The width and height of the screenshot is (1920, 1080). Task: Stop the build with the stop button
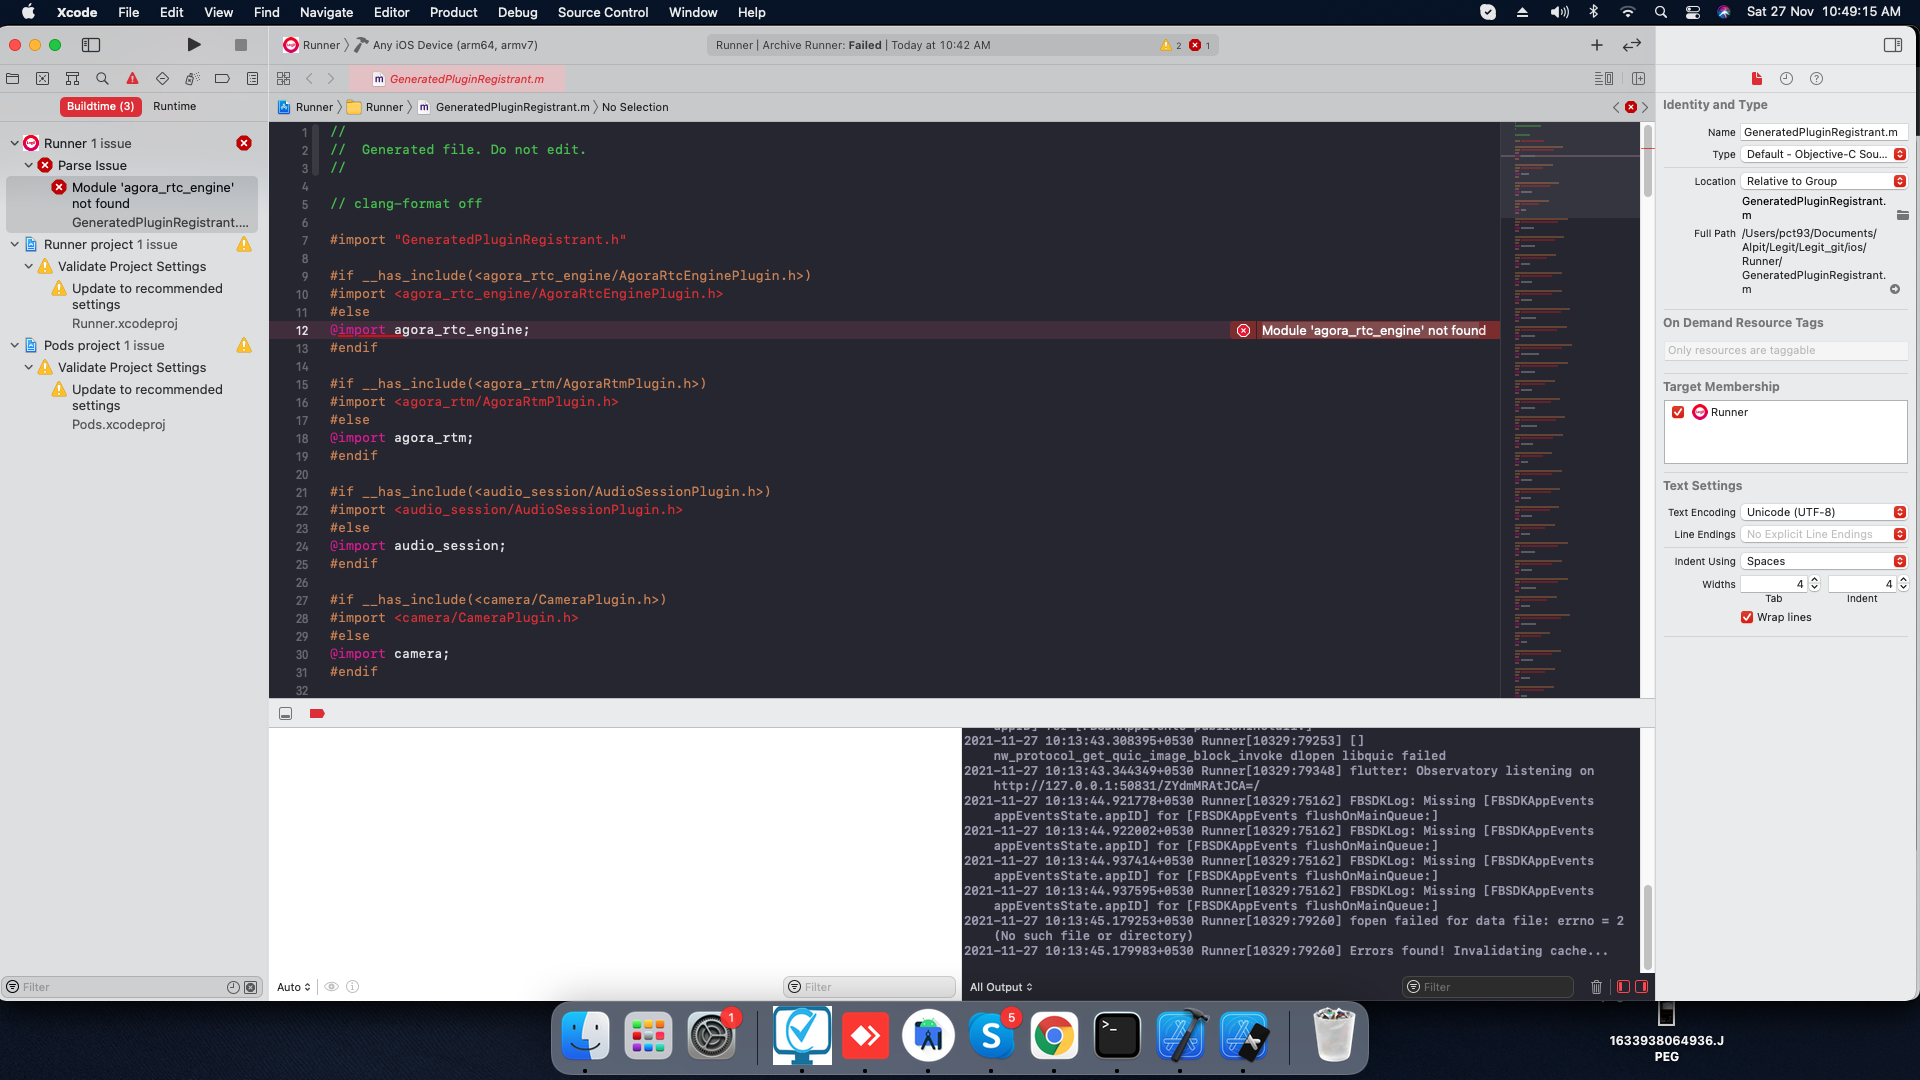tap(241, 44)
